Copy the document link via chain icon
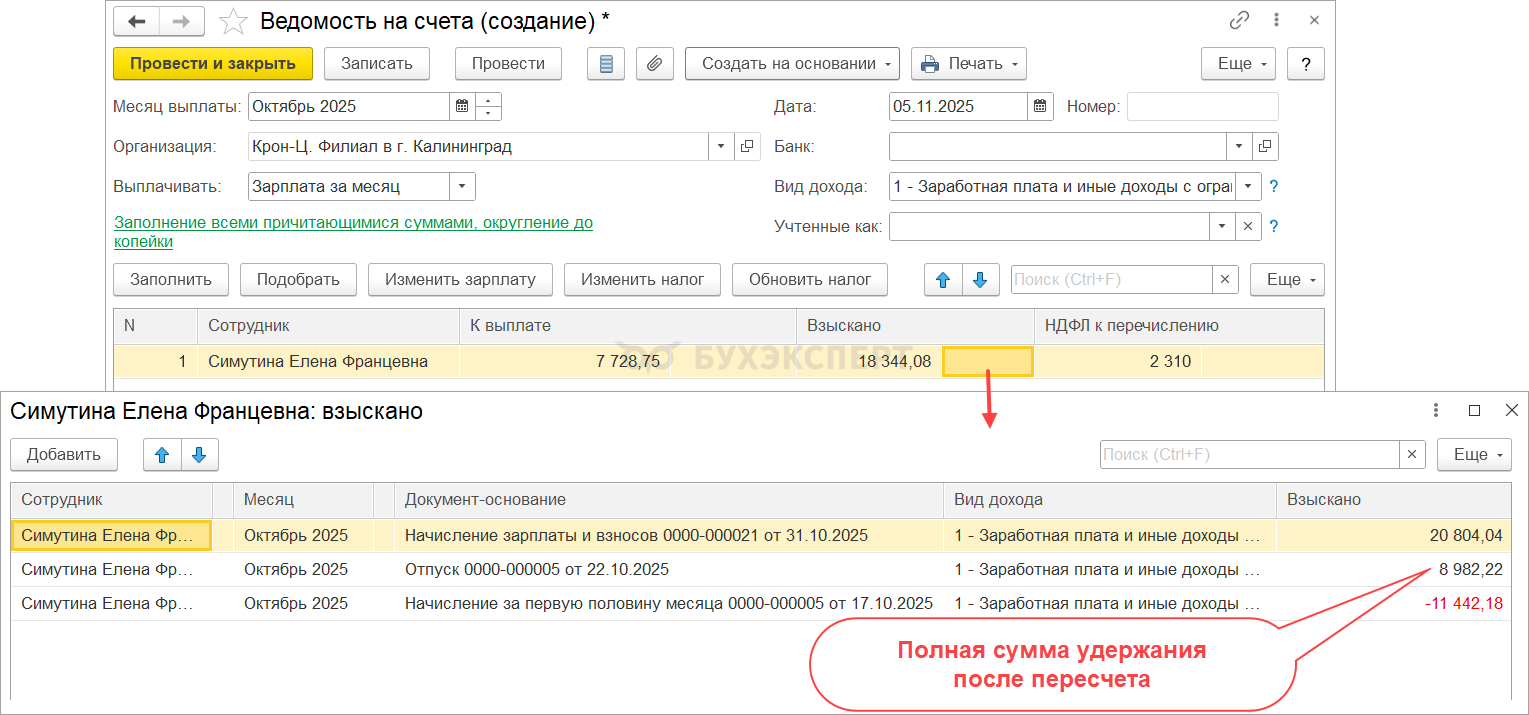The image size is (1529, 715). (x=1240, y=20)
